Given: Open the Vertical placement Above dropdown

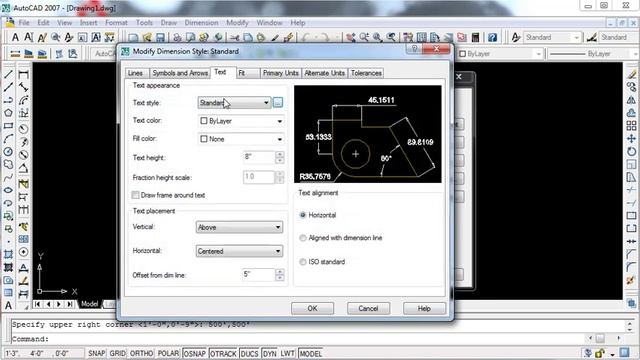Looking at the screenshot, I should tap(239, 227).
